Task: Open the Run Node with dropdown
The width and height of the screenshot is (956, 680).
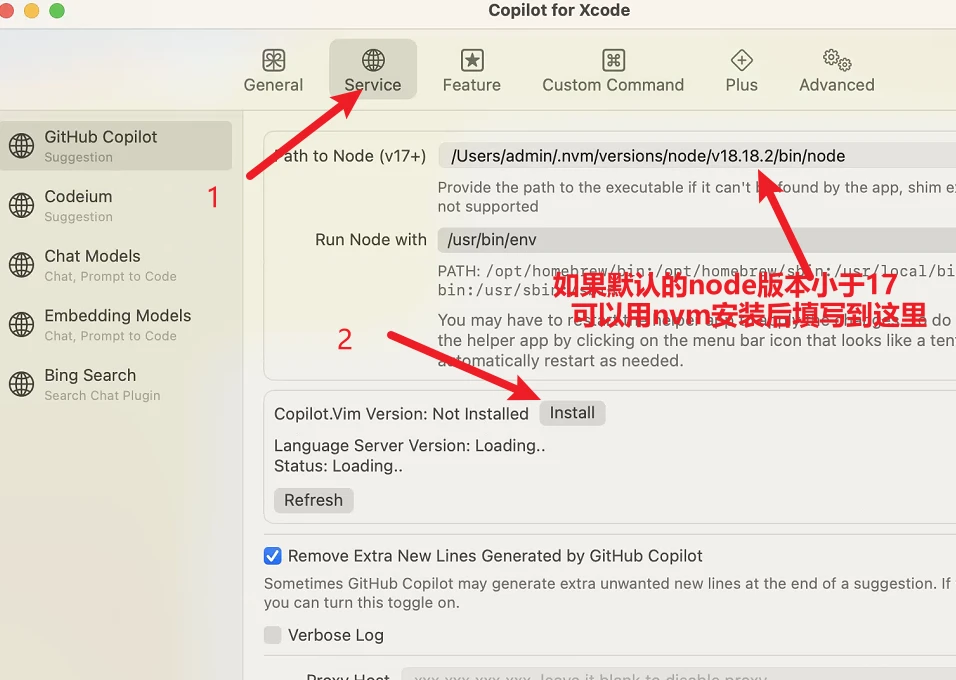Action: 697,240
